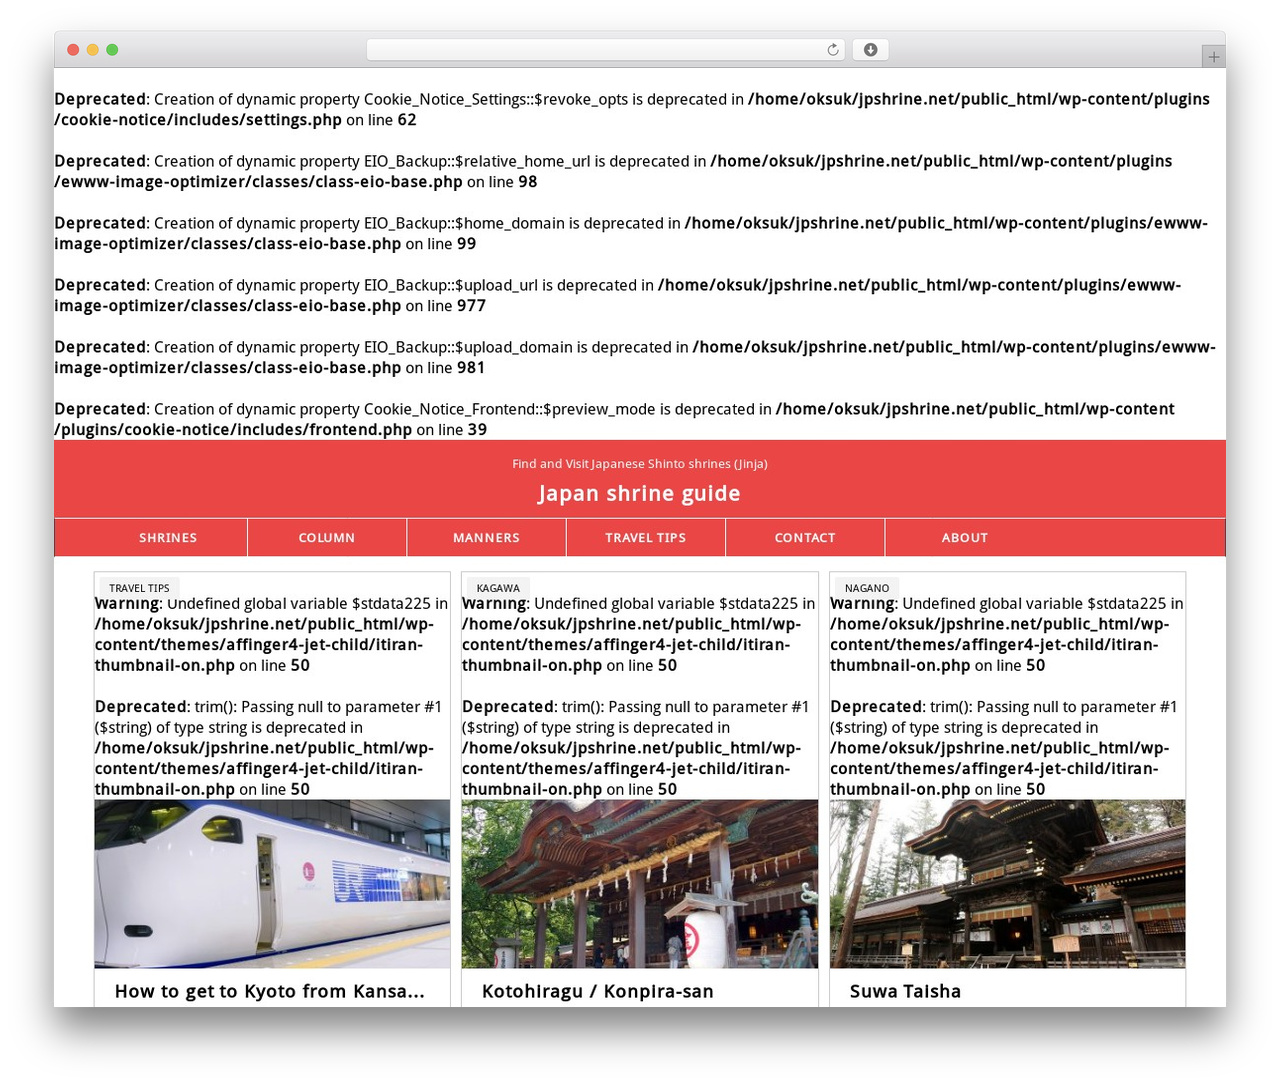Screen dimensions: 1280x1084
Task: Open the train photo thumbnail
Action: (x=272, y=884)
